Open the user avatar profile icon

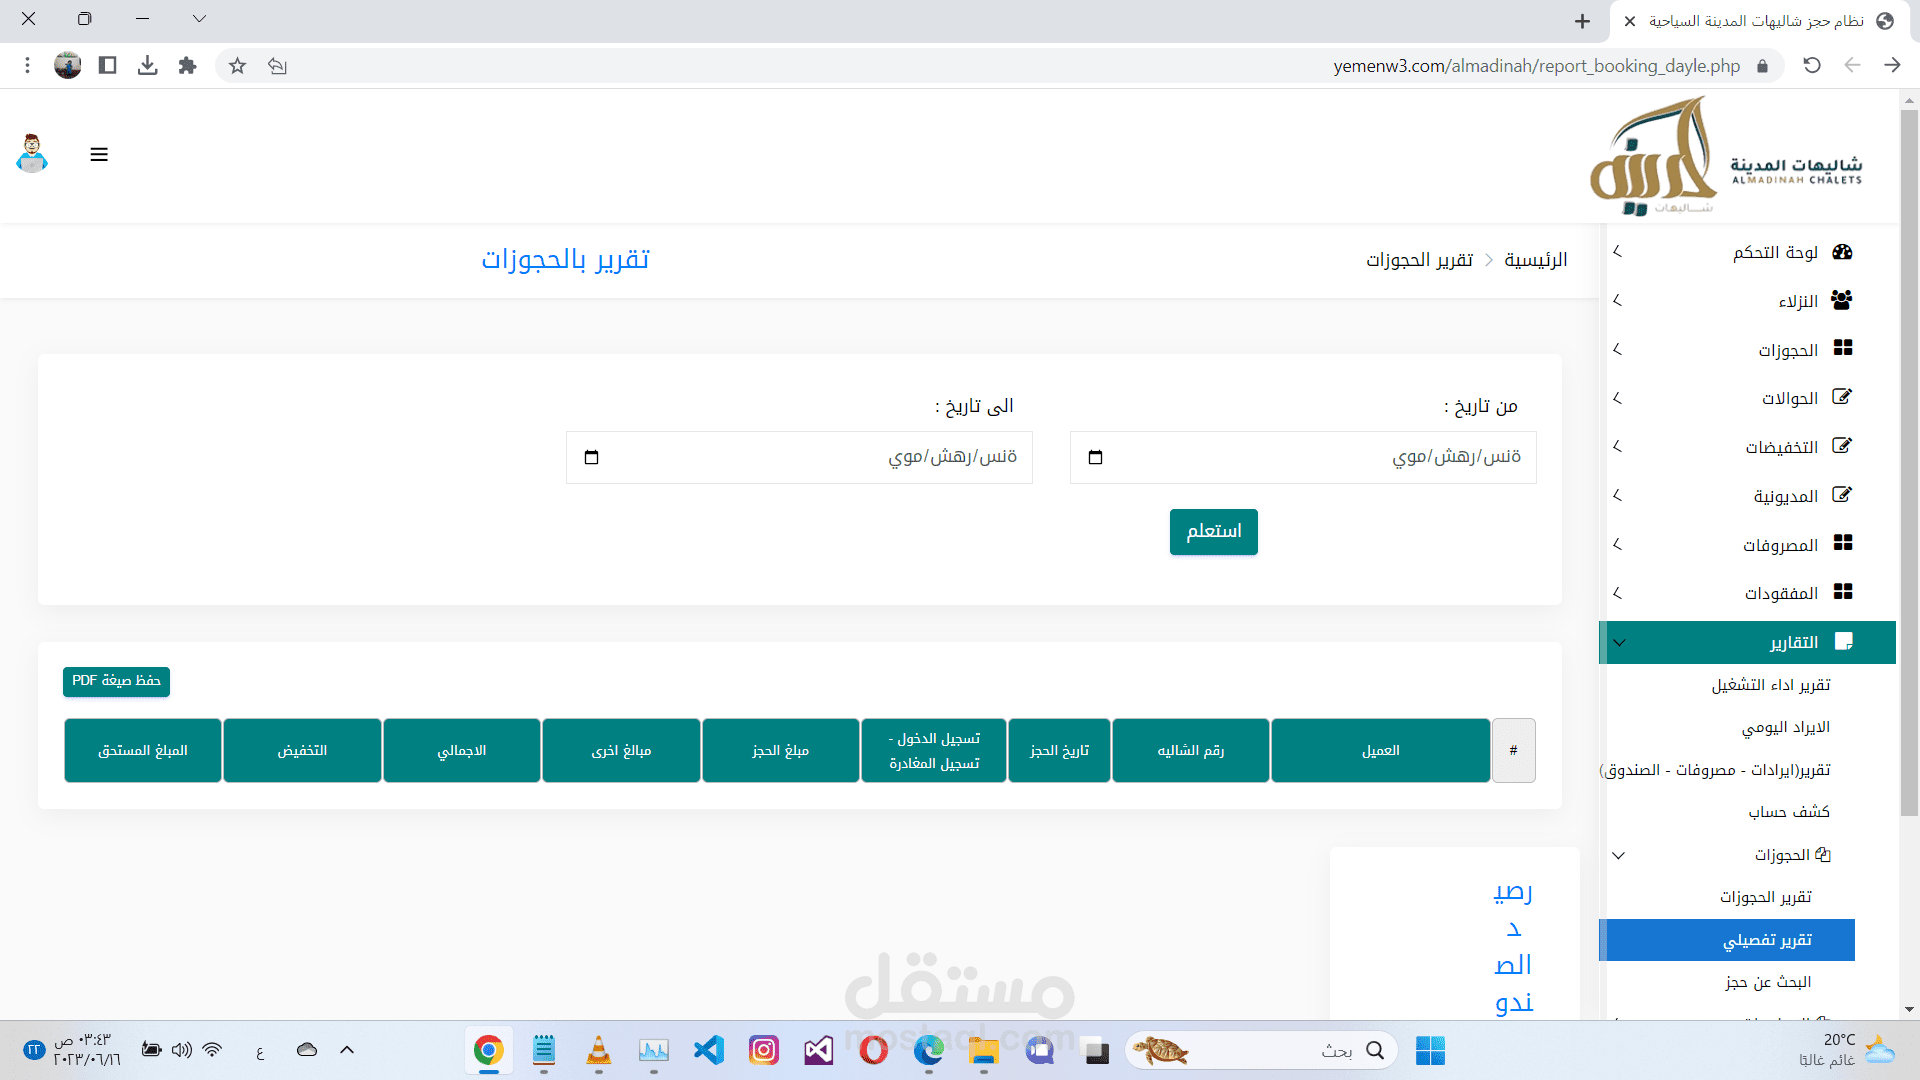[x=33, y=154]
